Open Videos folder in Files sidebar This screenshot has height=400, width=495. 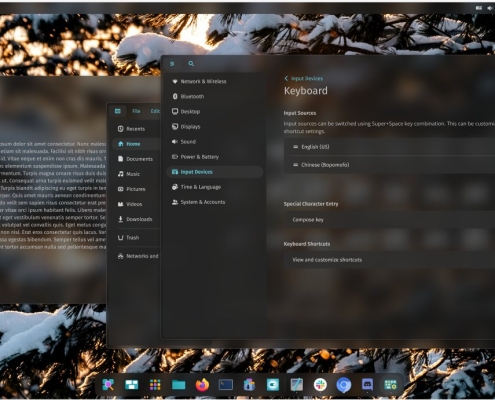pyautogui.click(x=136, y=204)
